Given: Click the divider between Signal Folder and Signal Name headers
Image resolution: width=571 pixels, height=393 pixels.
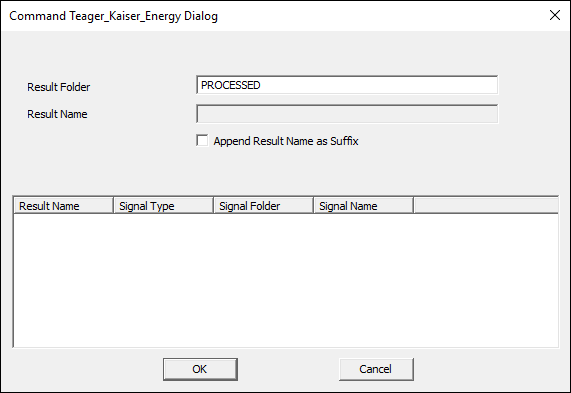Looking at the screenshot, I should [x=314, y=205].
